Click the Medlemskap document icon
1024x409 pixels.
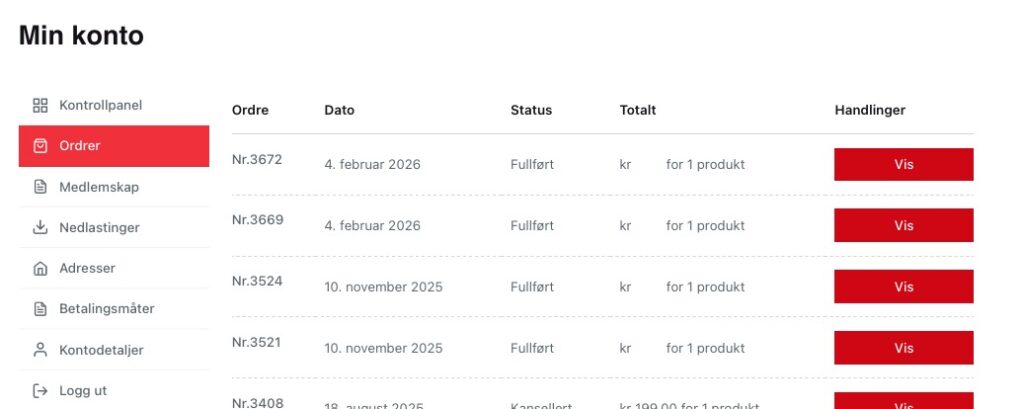[x=40, y=187]
